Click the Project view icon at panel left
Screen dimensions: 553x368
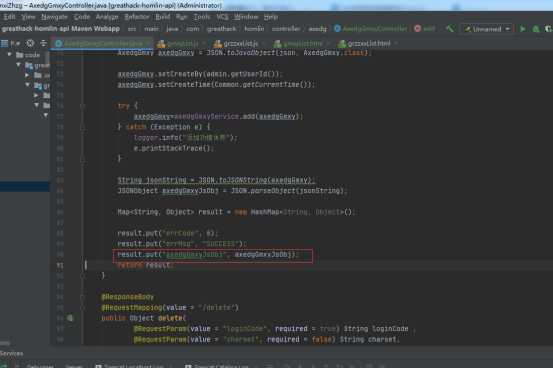click(x=5, y=43)
